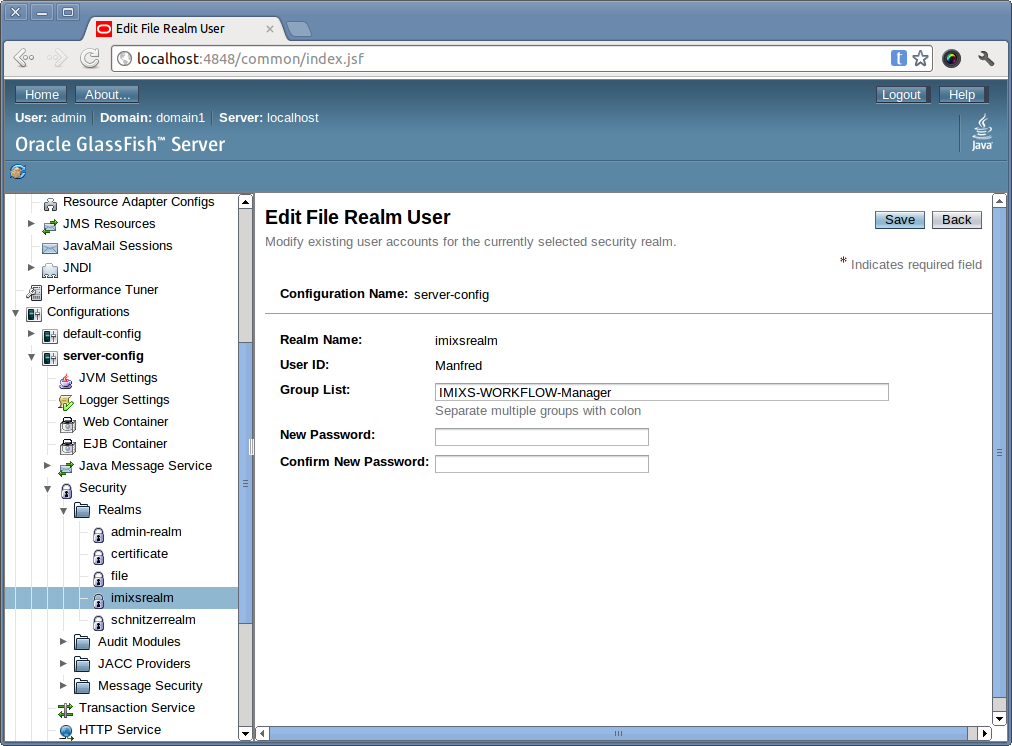
Task: Expand the default-config node
Action: (31, 334)
